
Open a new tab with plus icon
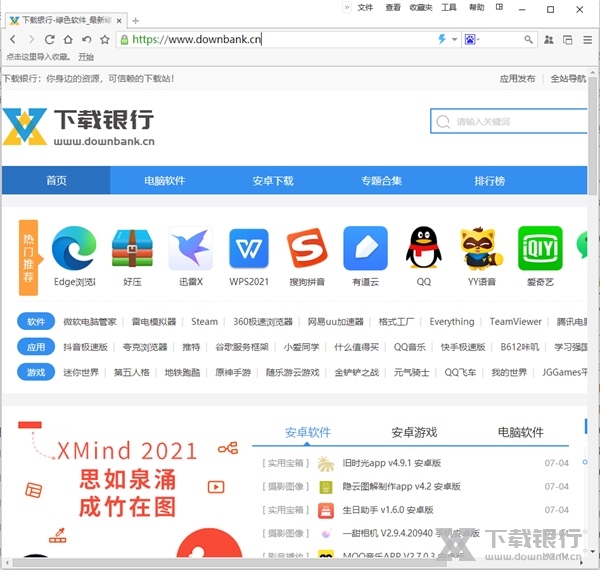click(x=135, y=21)
